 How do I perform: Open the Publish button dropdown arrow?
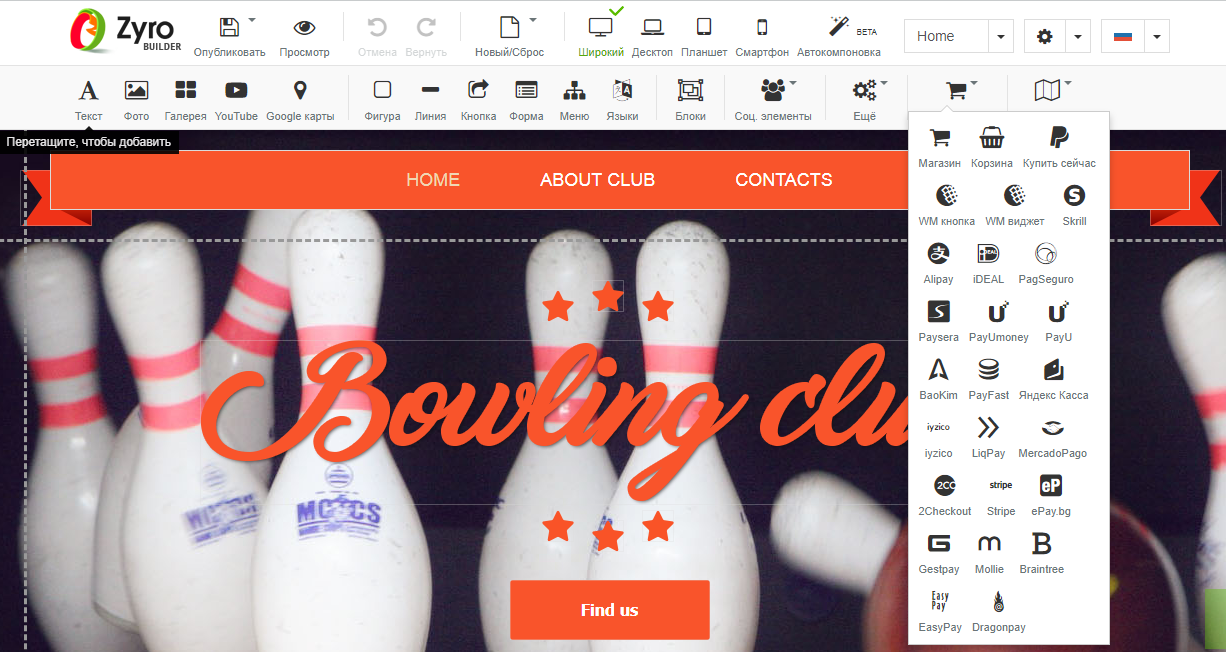click(252, 19)
